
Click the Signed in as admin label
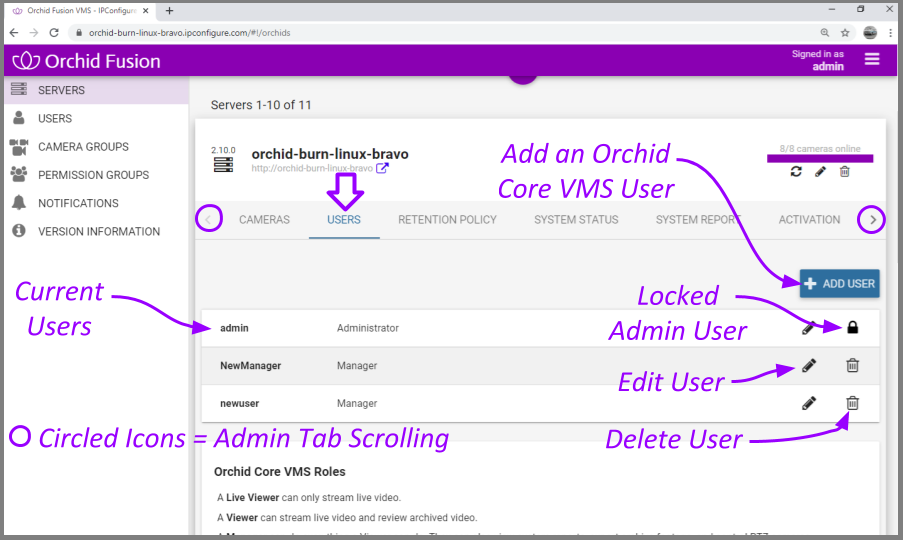(818, 60)
